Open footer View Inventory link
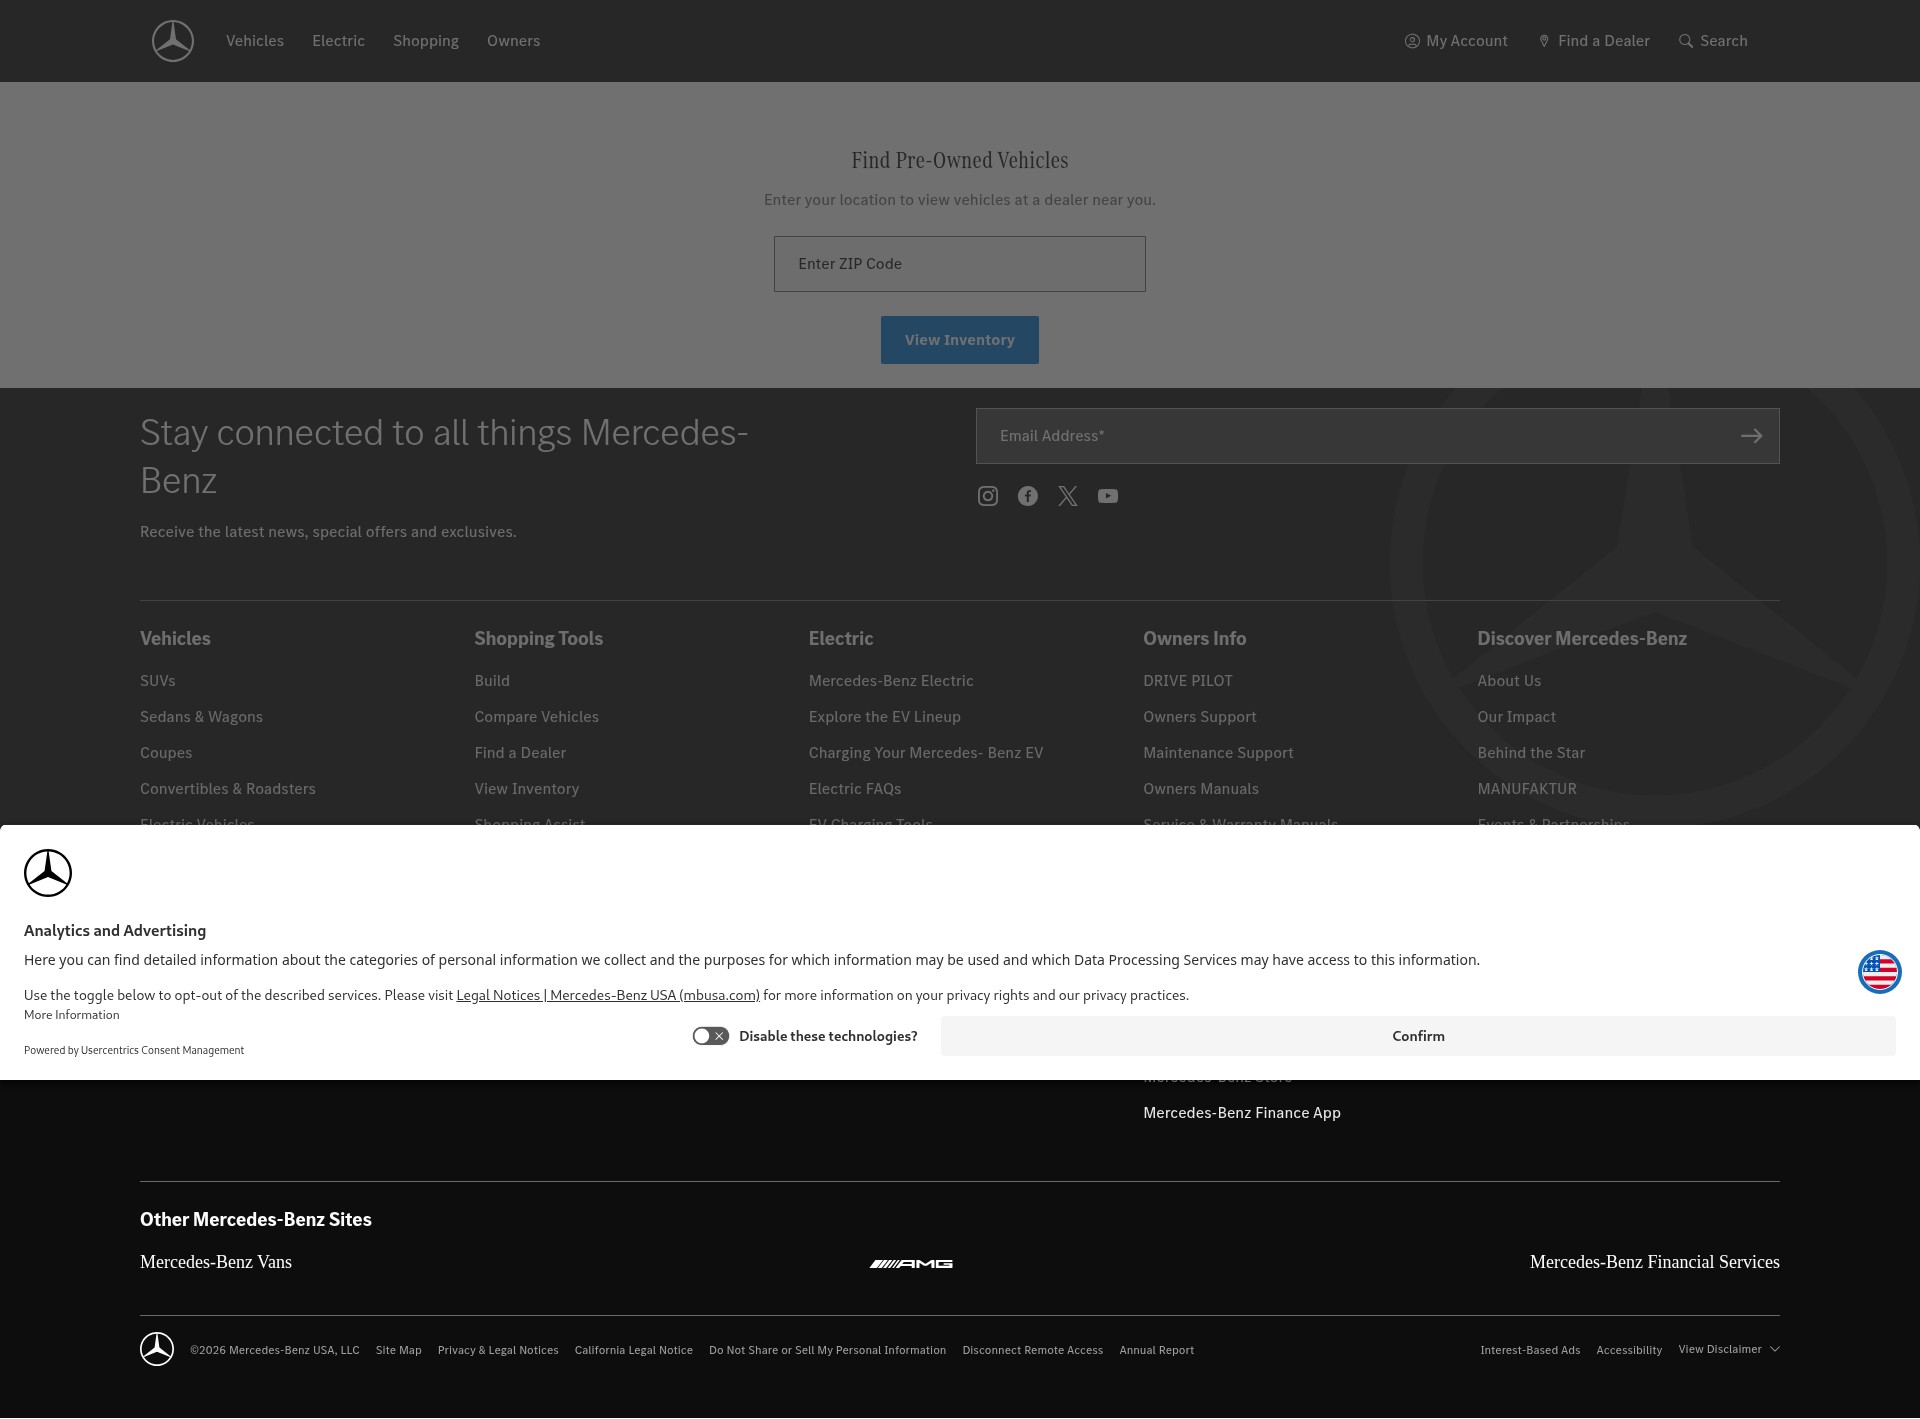Viewport: 1920px width, 1419px height. (x=527, y=789)
